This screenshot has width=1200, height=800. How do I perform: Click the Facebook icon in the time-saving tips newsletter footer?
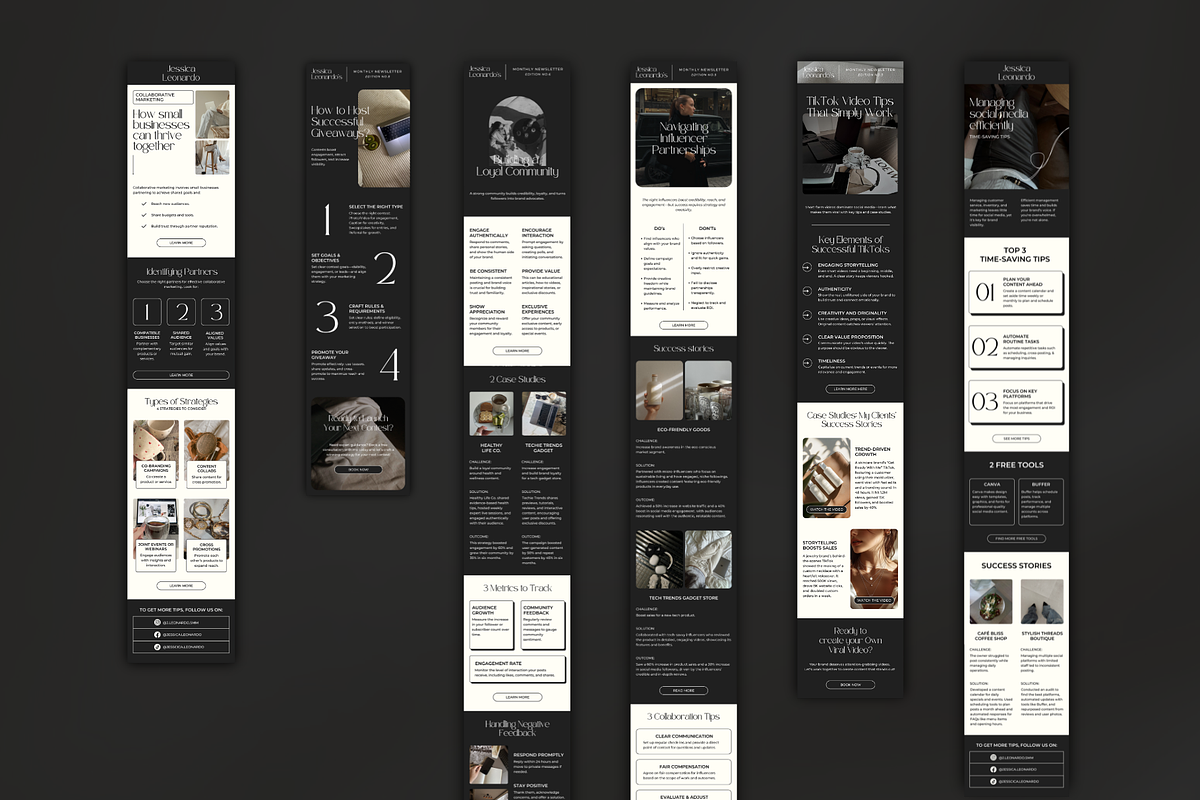994,770
